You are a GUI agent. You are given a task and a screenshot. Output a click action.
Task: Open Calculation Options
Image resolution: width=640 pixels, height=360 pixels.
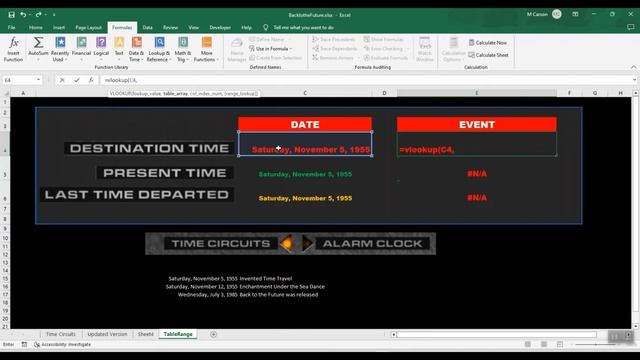coord(453,49)
